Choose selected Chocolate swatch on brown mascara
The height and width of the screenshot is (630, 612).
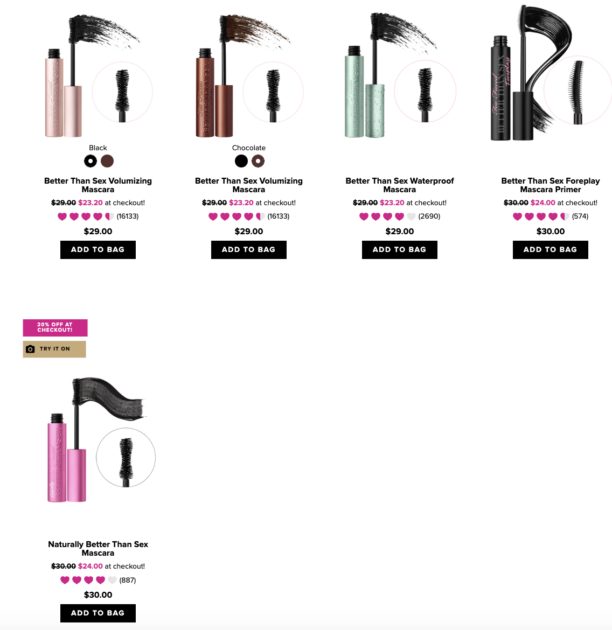258,161
